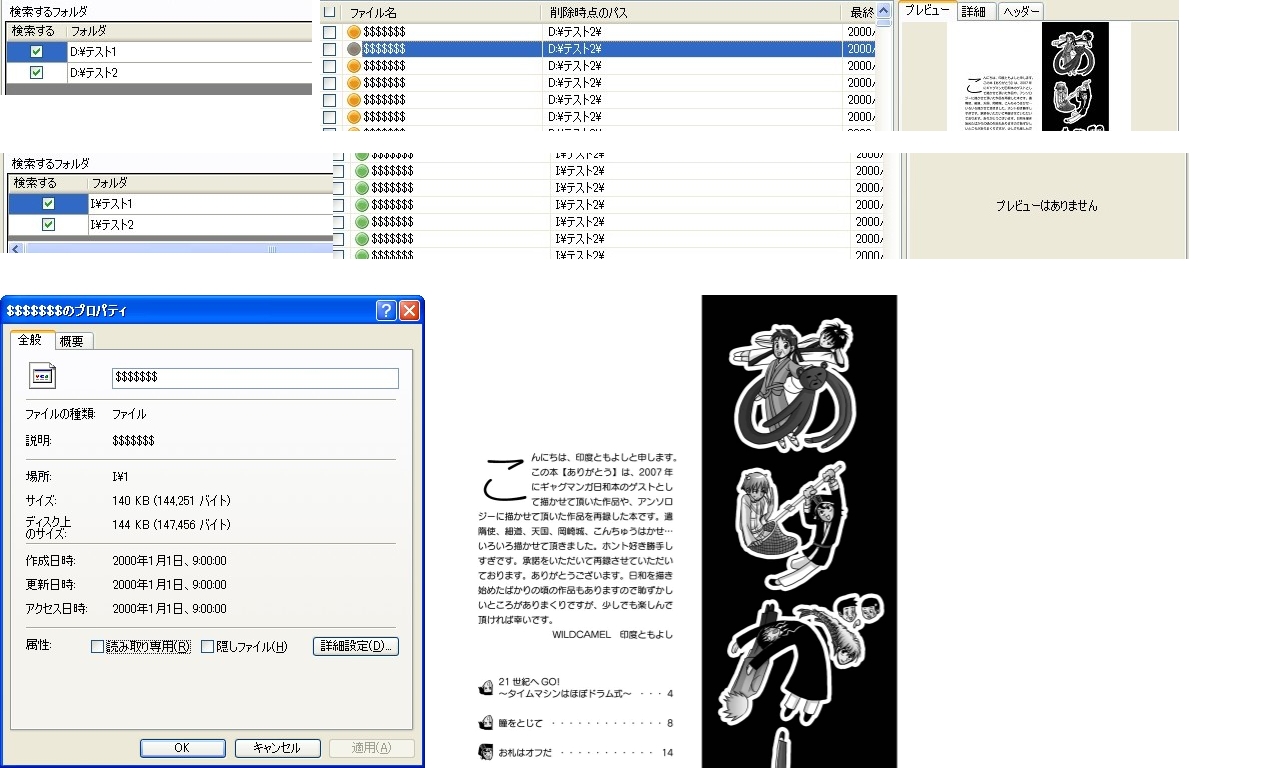Enable the 読み取り専用(R) attribute checkbox
Screen dimensions: 1280x768
(x=97, y=647)
